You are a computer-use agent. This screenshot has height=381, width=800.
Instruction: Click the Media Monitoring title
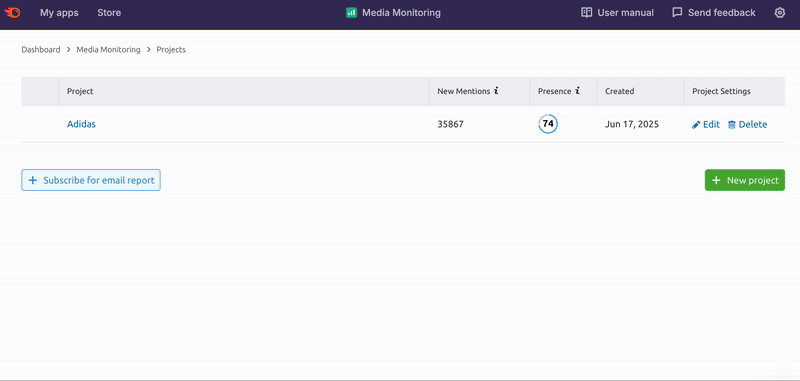[401, 13]
